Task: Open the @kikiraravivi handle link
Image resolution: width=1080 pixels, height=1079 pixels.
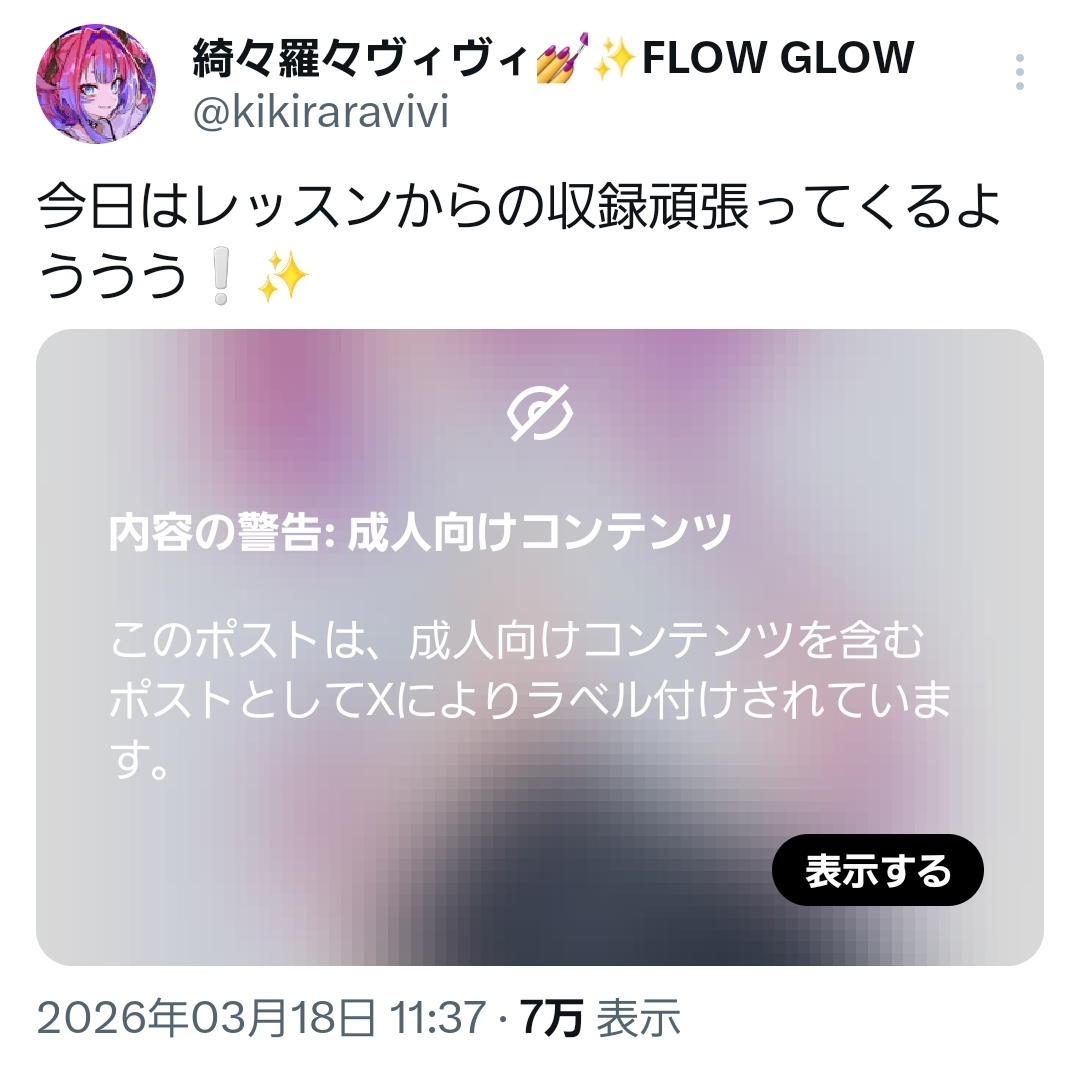Action: [x=320, y=112]
